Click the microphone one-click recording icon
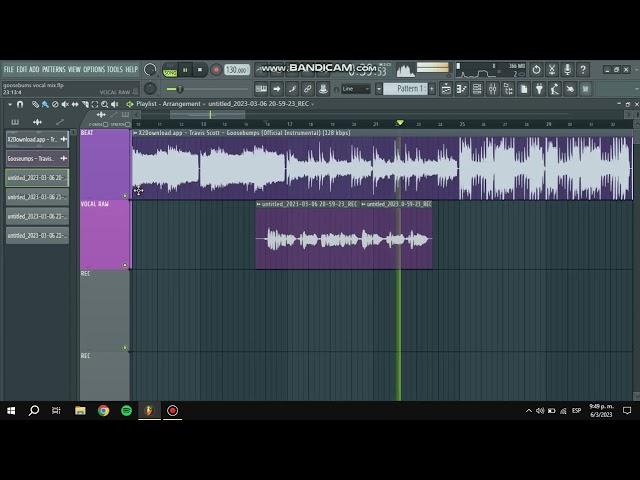The image size is (640, 480). [567, 70]
